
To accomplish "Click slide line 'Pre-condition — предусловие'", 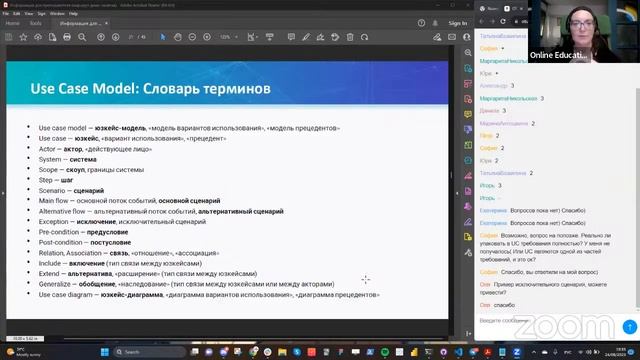I will click(x=83, y=232).
